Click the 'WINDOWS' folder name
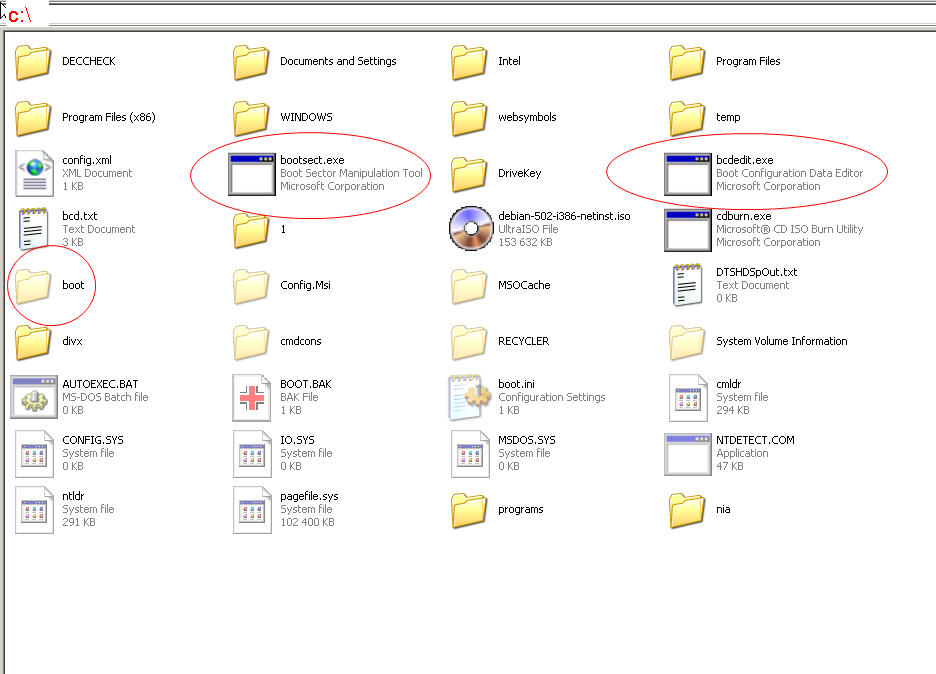936x674 pixels. point(306,117)
